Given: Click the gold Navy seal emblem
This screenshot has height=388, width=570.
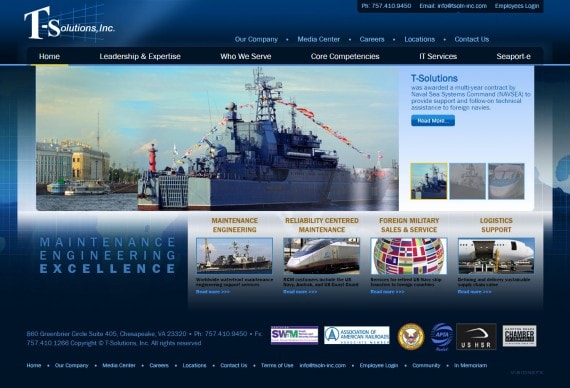Looking at the screenshot, I should pos(411,337).
